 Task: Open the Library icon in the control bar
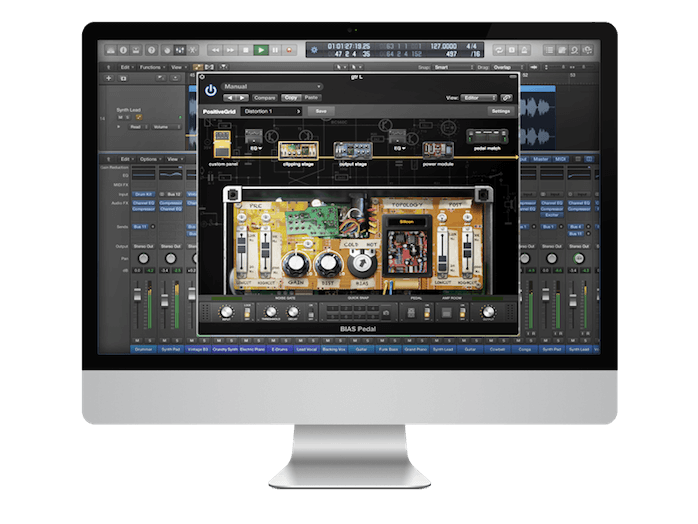pyautogui.click(x=110, y=50)
